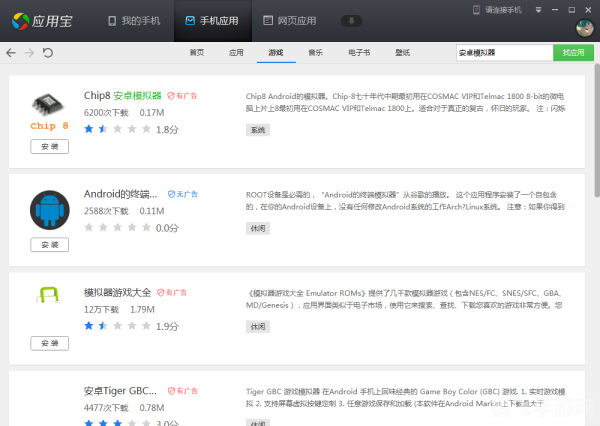Go back with the left arrow
This screenshot has width=600, height=426.
(11, 52)
